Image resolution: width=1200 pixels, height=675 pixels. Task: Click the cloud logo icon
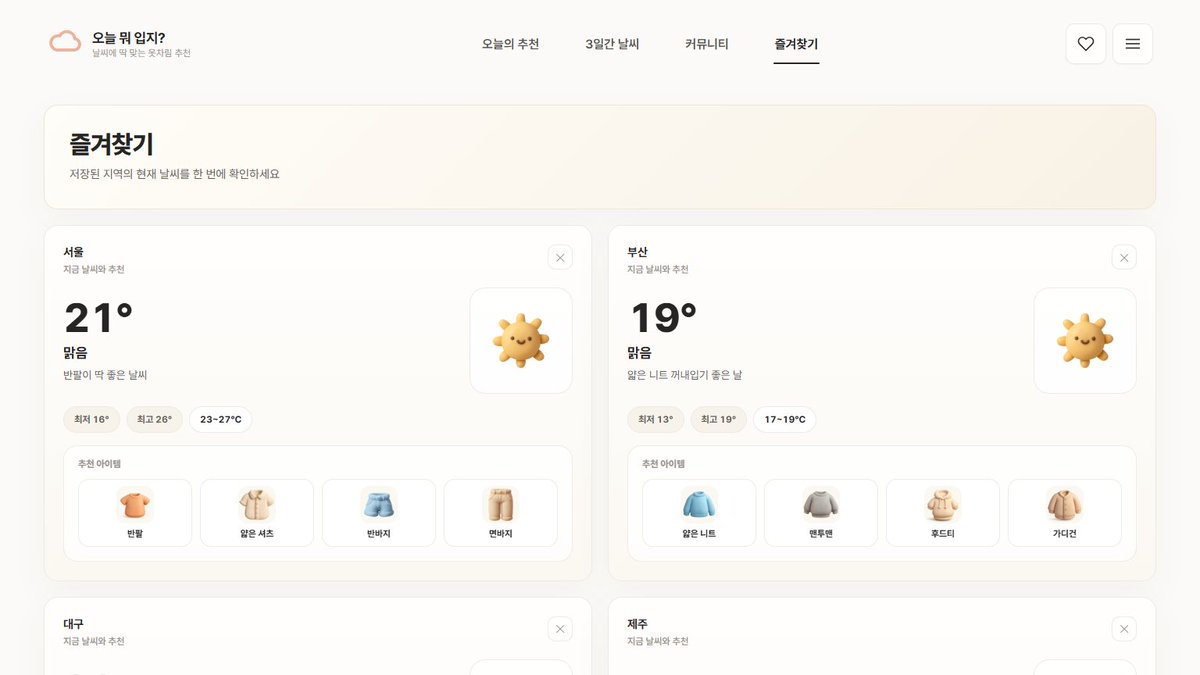65,42
